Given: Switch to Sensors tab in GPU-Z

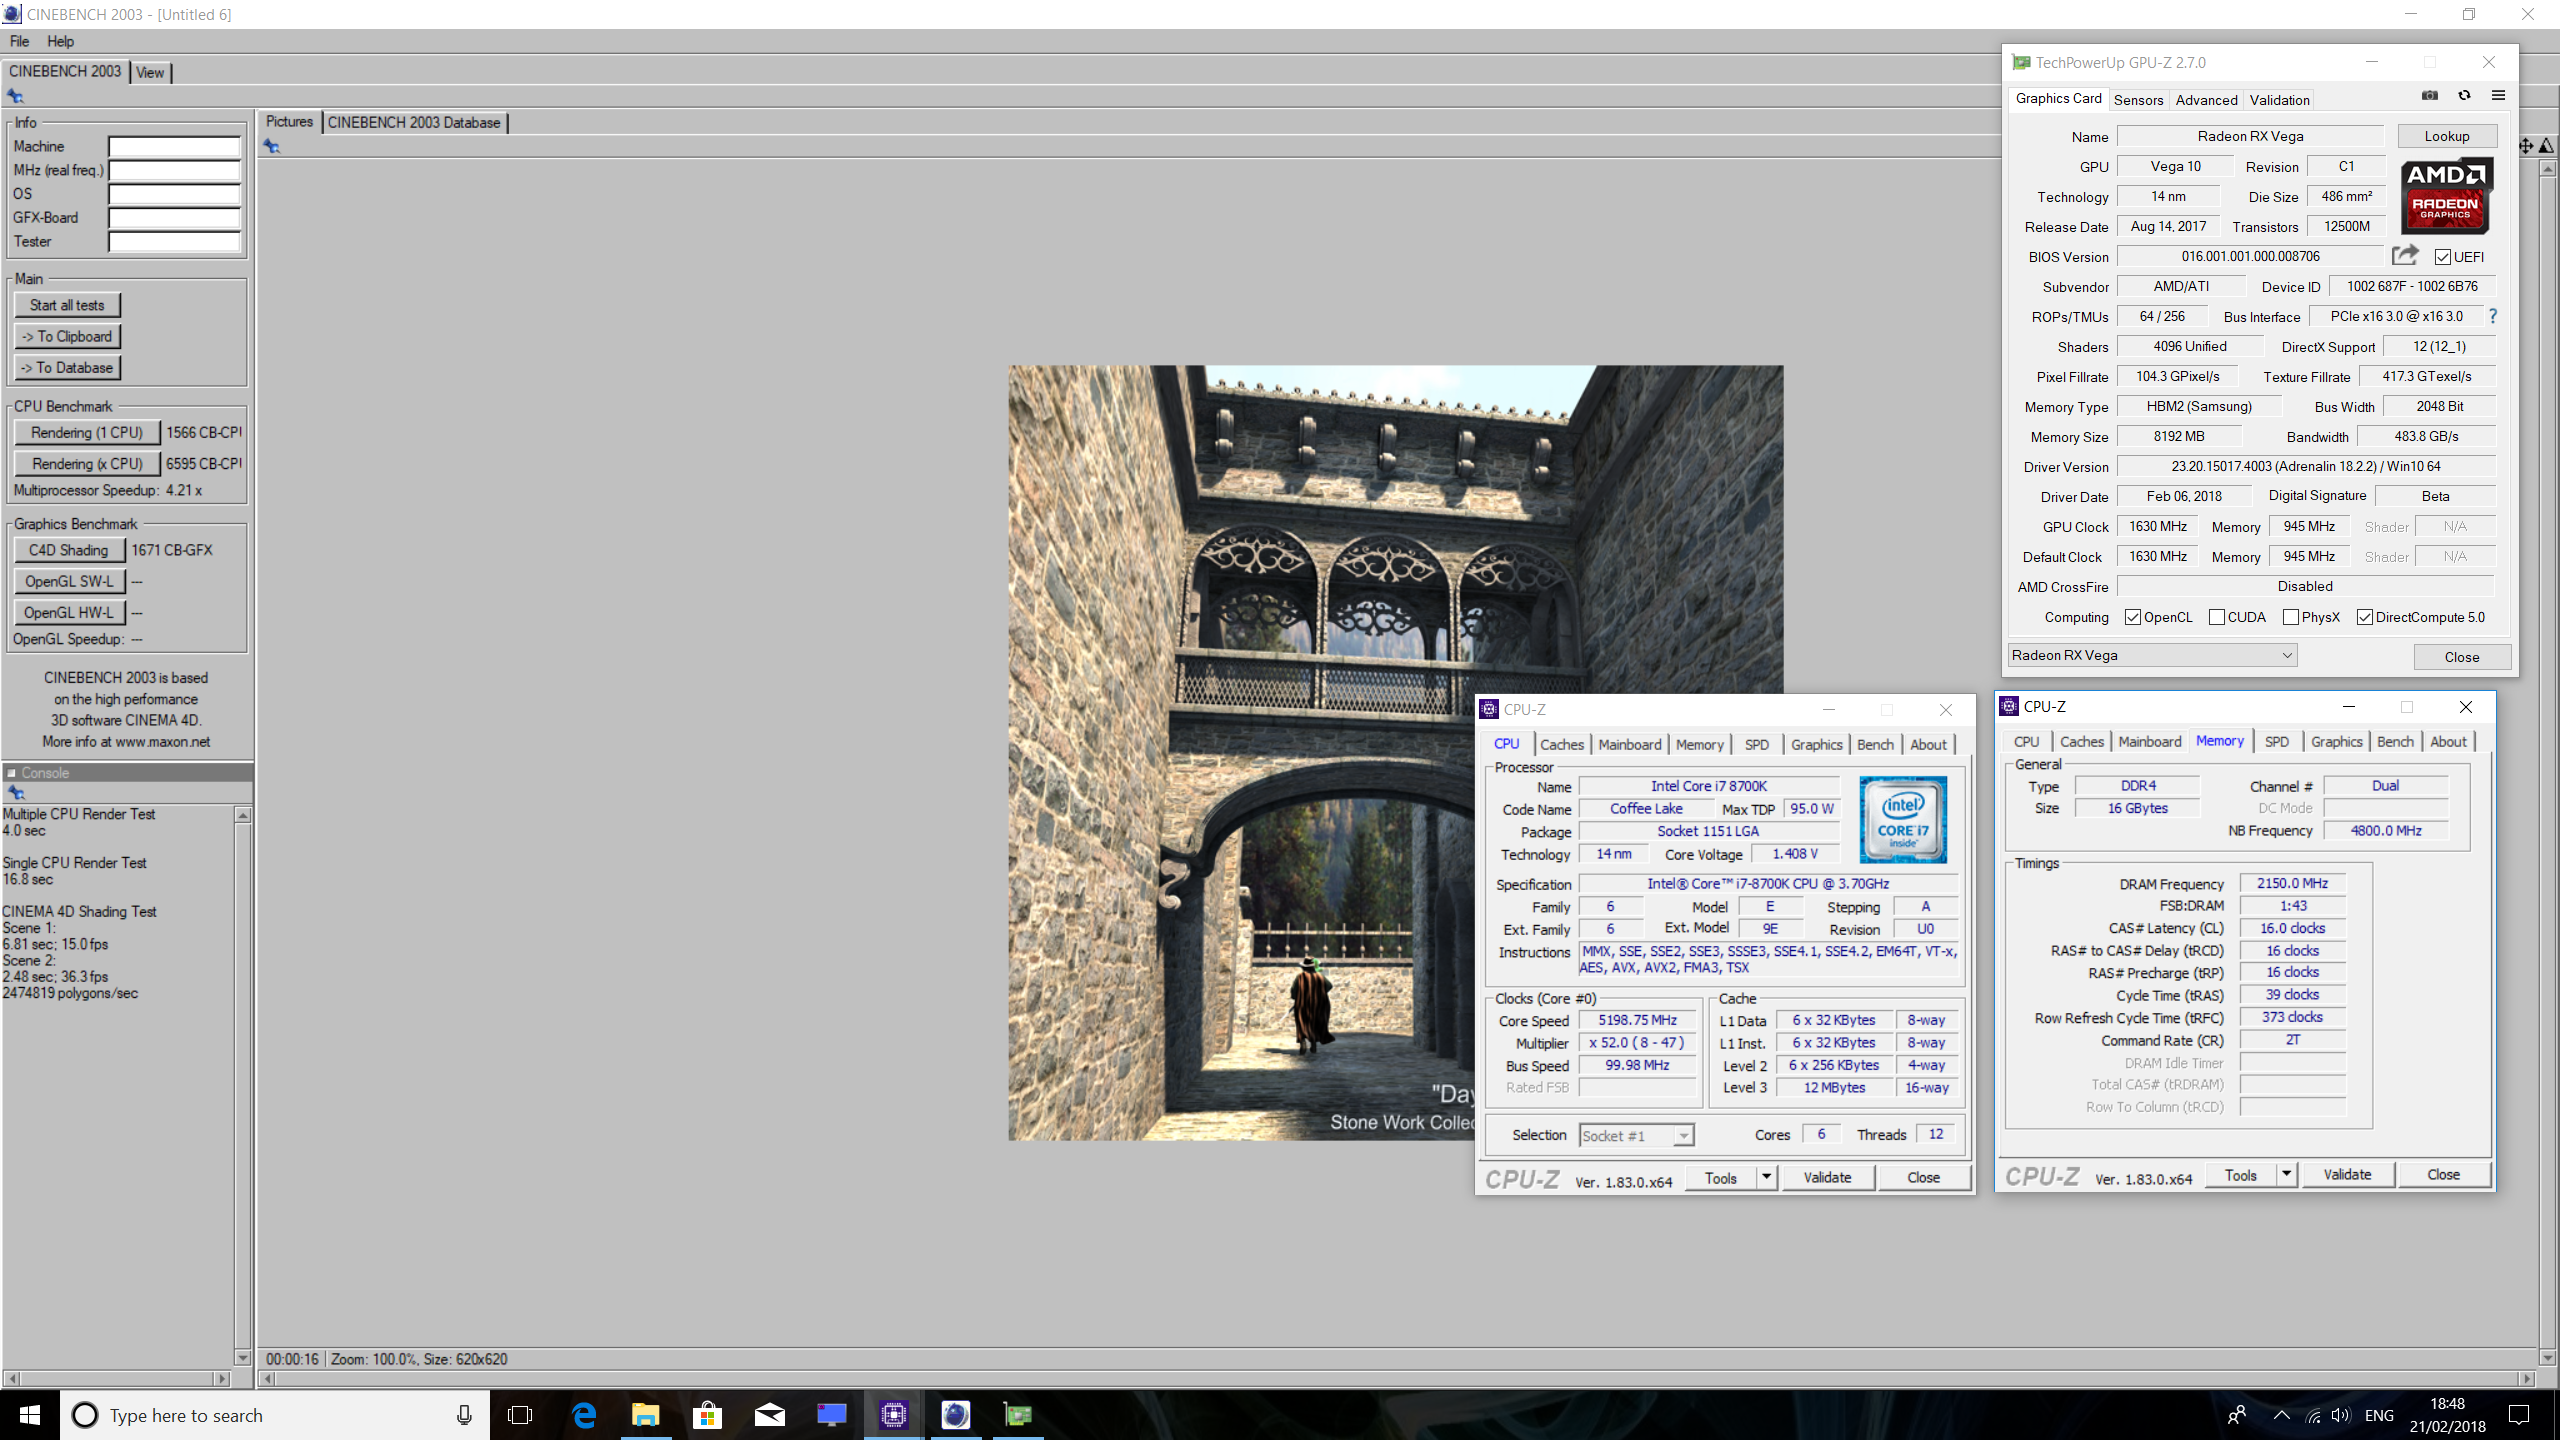Looking at the screenshot, I should [2138, 99].
